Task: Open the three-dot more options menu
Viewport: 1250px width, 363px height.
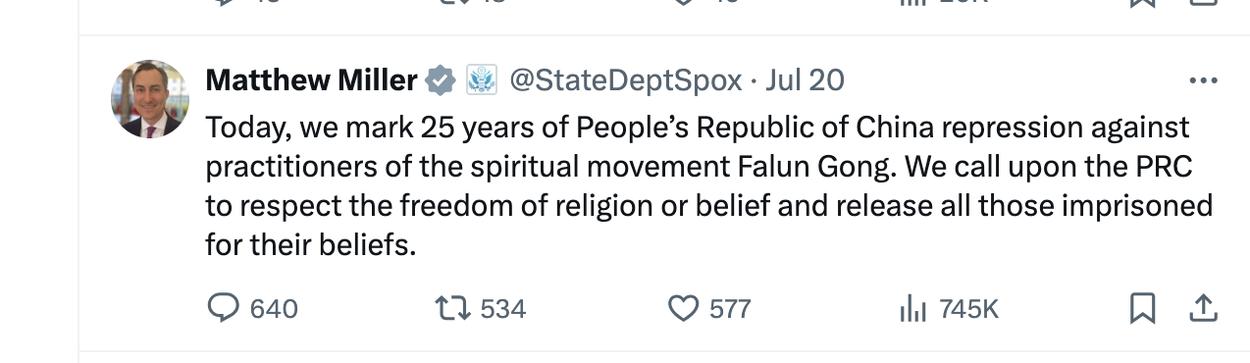Action: (1201, 80)
